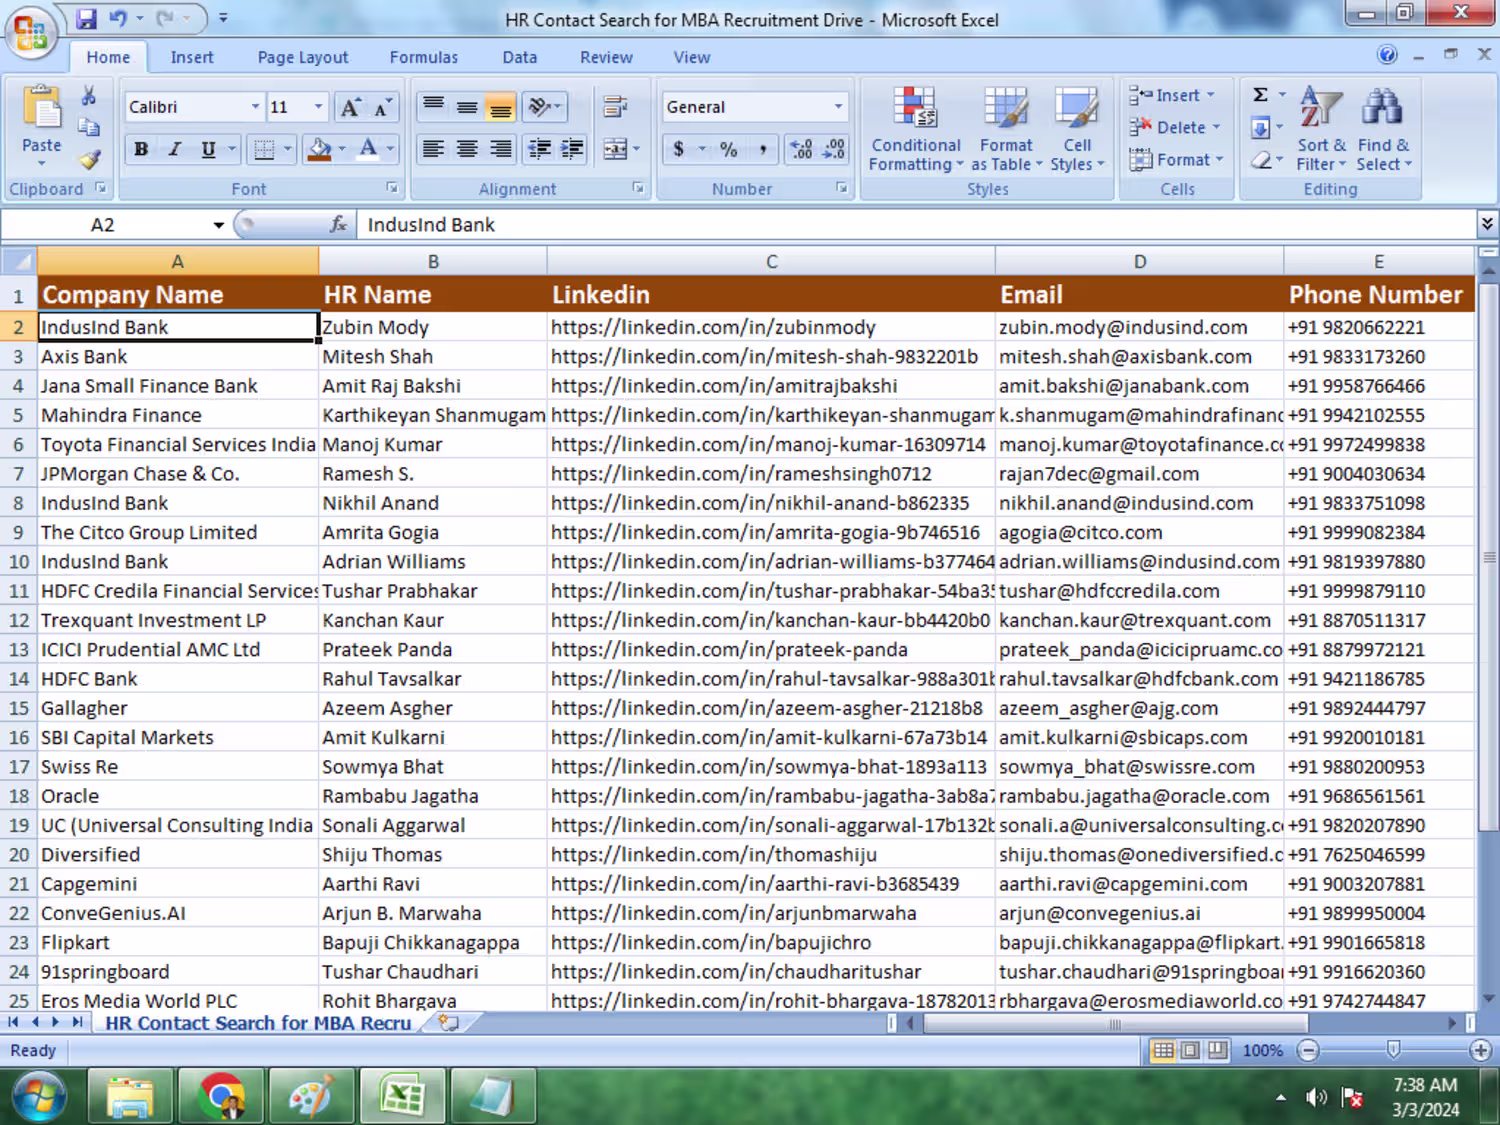Increase decimal places
The width and height of the screenshot is (1500, 1125).
click(802, 150)
